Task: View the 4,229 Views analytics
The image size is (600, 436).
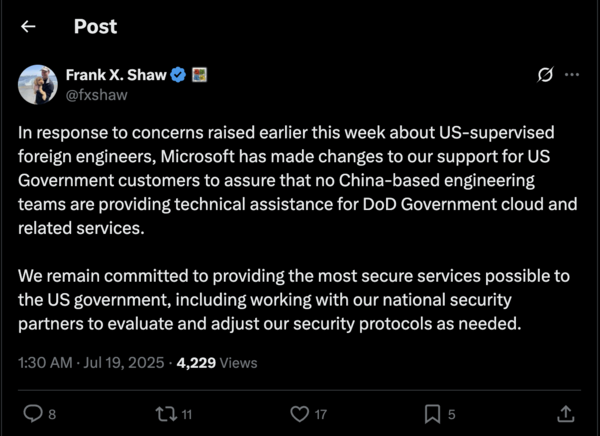Action: pos(216,365)
